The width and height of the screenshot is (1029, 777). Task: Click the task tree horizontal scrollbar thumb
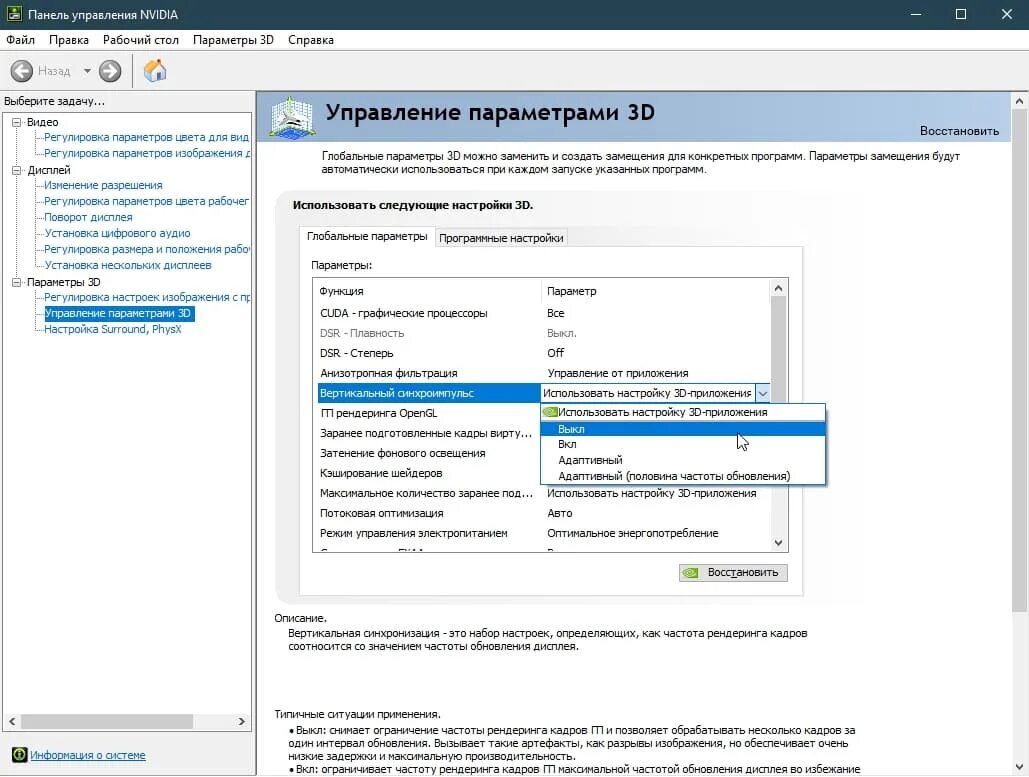[107, 721]
